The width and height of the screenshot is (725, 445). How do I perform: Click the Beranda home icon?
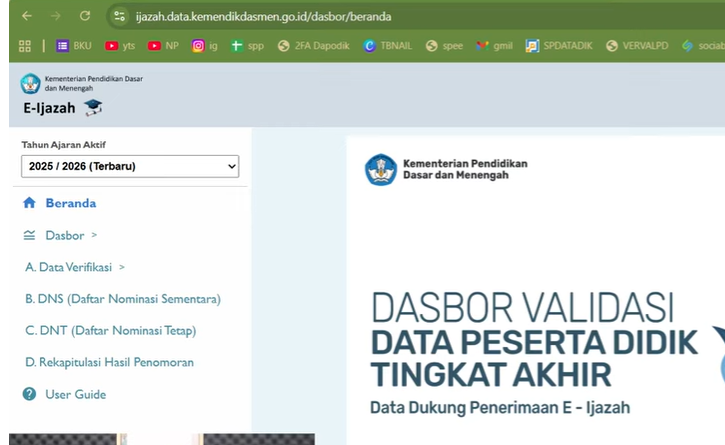[x=29, y=203]
